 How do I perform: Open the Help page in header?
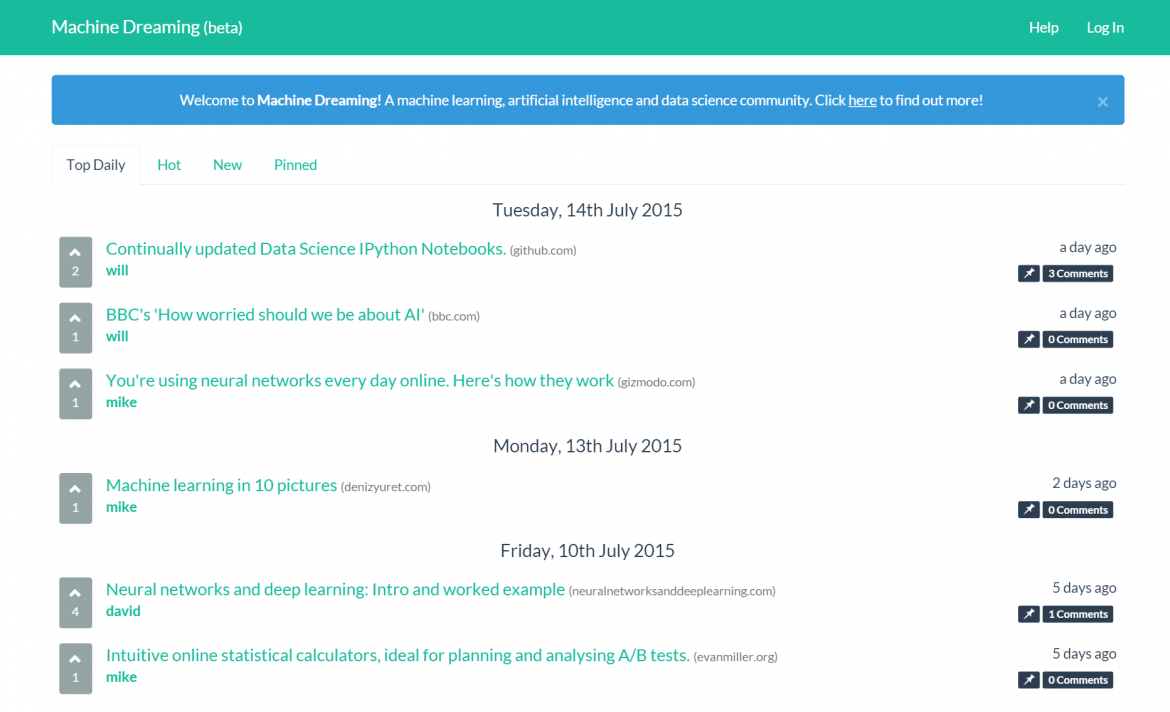point(1043,28)
